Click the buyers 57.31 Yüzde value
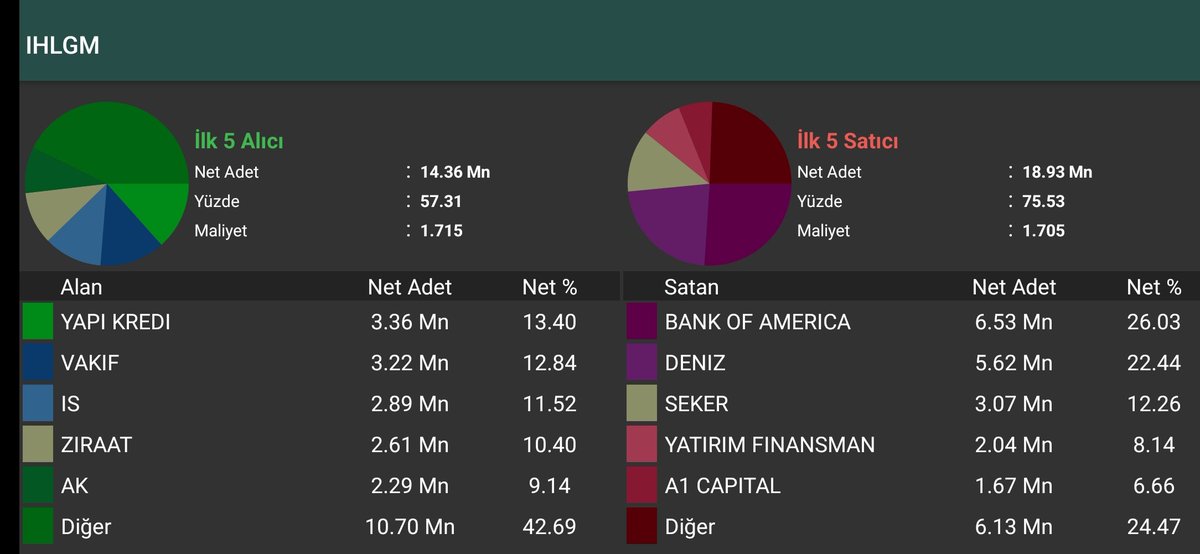 [441, 201]
